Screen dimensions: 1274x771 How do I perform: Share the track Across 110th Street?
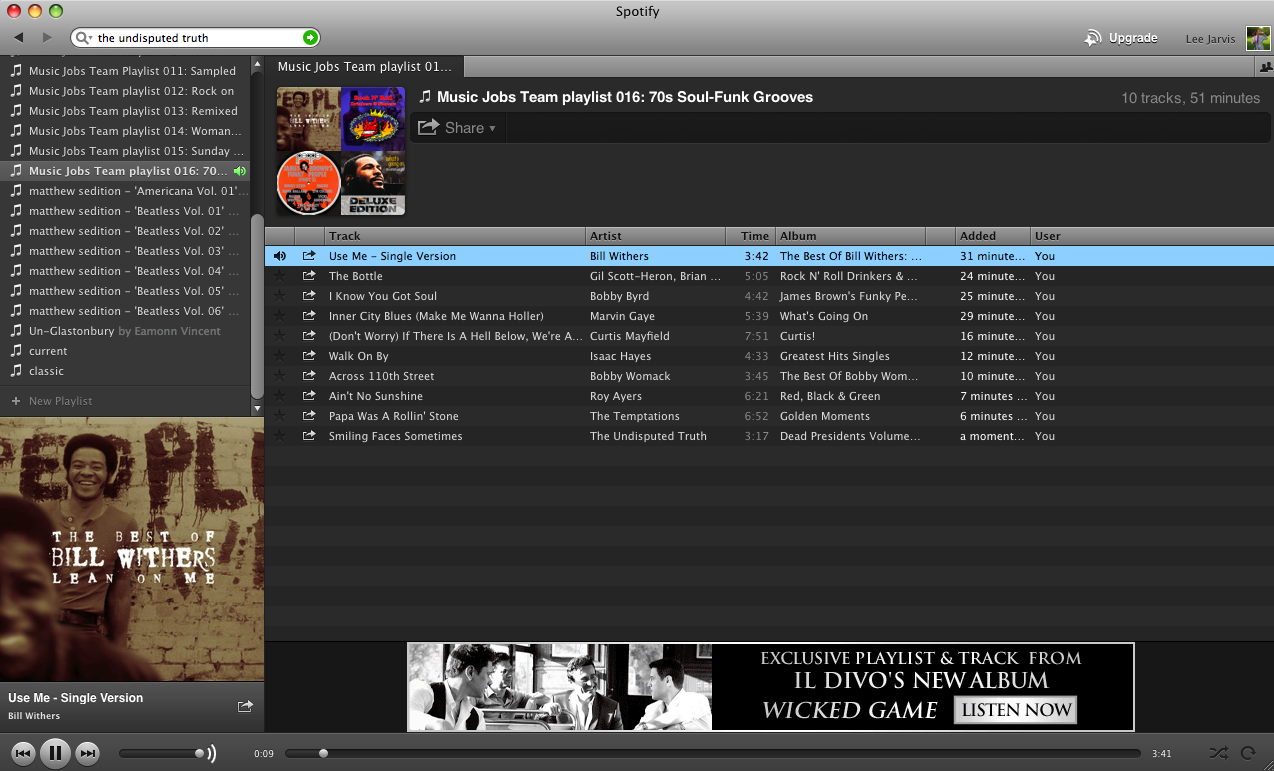309,376
